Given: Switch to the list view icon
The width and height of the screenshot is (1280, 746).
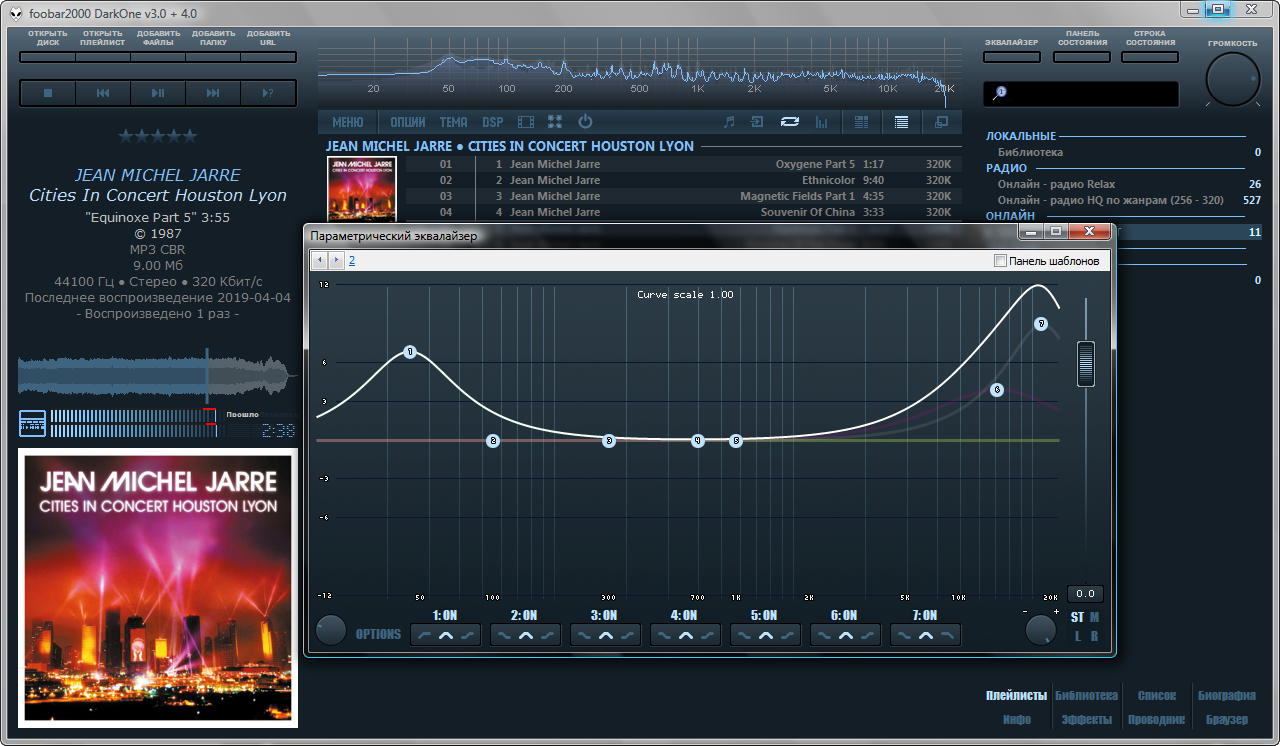Looking at the screenshot, I should coord(901,122).
